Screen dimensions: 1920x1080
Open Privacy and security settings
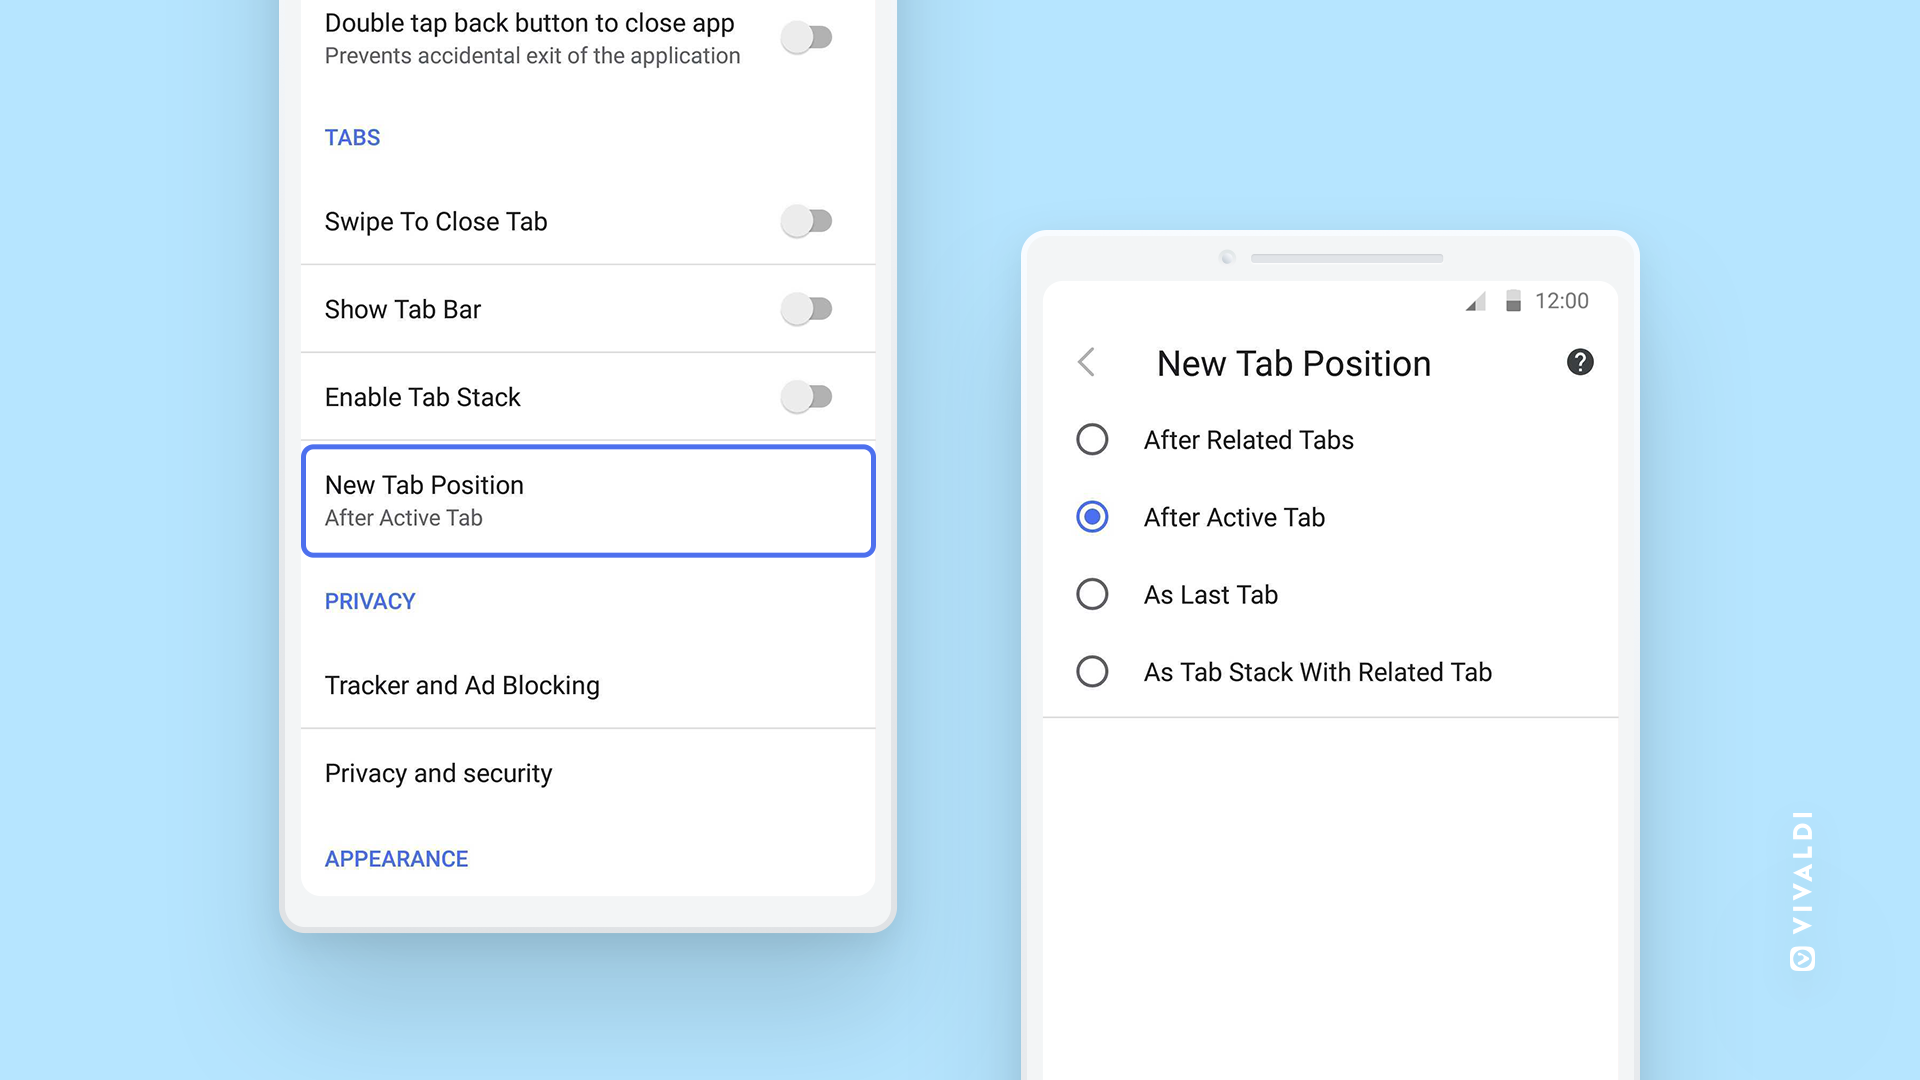[438, 773]
